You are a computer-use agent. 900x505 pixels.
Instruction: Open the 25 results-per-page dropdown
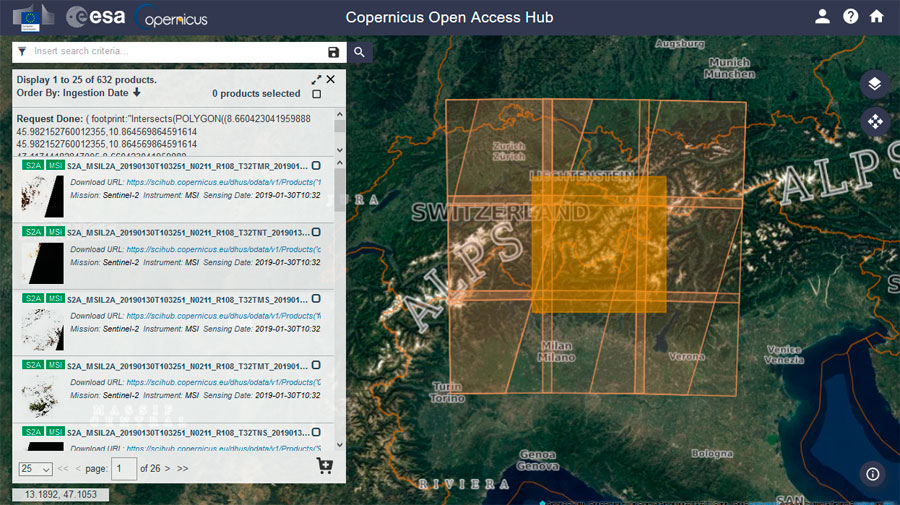point(36,469)
